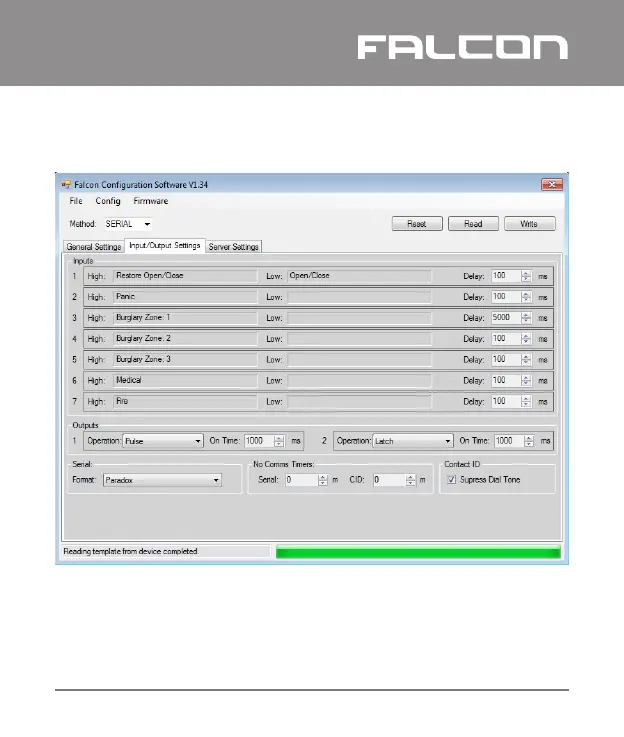Open the Config menu
Screen dimensions: 624x737
click(108, 201)
